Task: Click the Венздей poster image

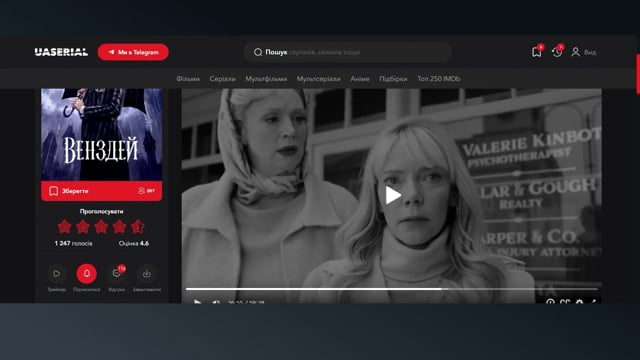Action: click(102, 135)
